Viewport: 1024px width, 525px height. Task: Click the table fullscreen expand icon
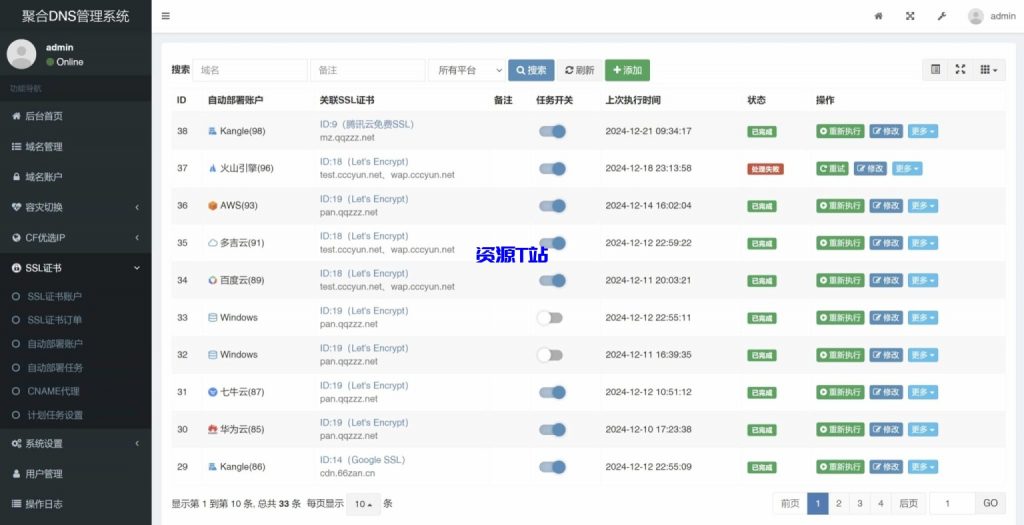960,70
